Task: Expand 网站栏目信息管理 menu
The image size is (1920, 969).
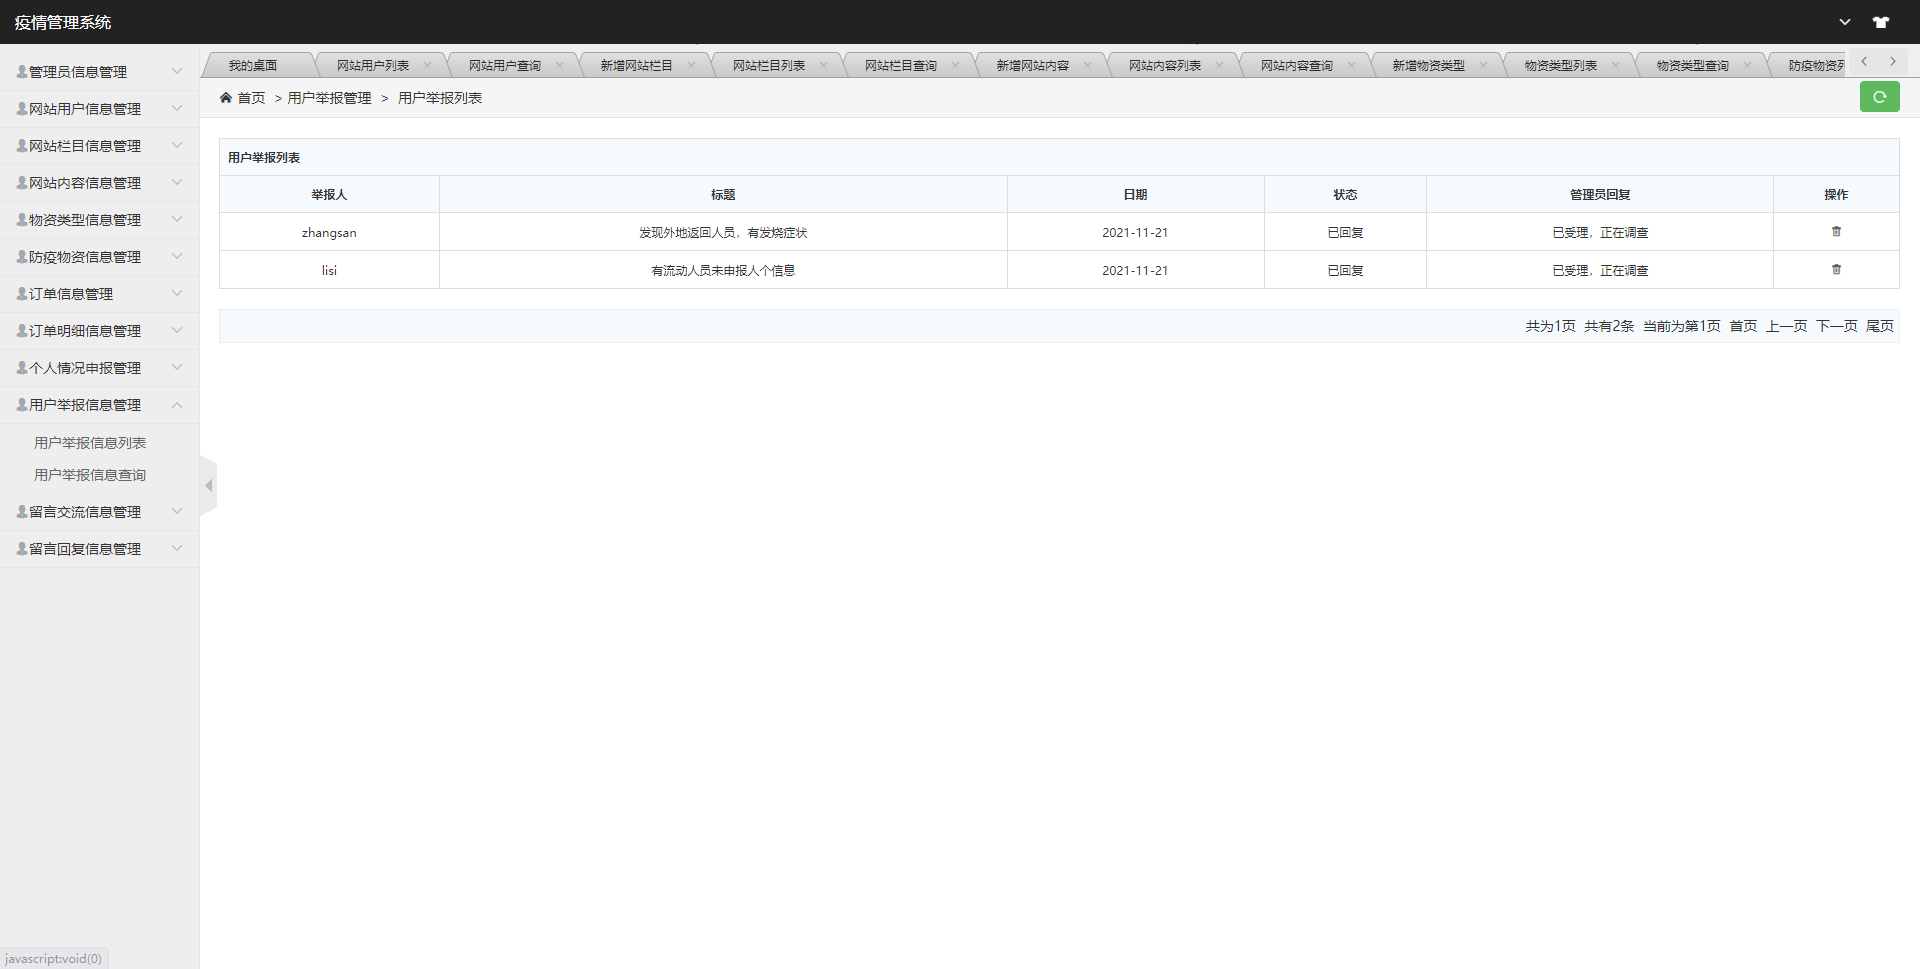Action: coord(99,146)
